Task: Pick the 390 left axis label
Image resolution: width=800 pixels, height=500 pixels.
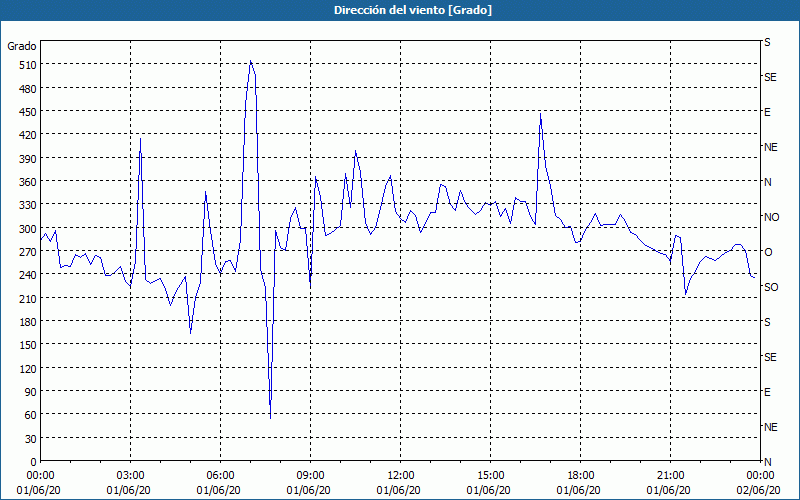Action: tap(28, 159)
